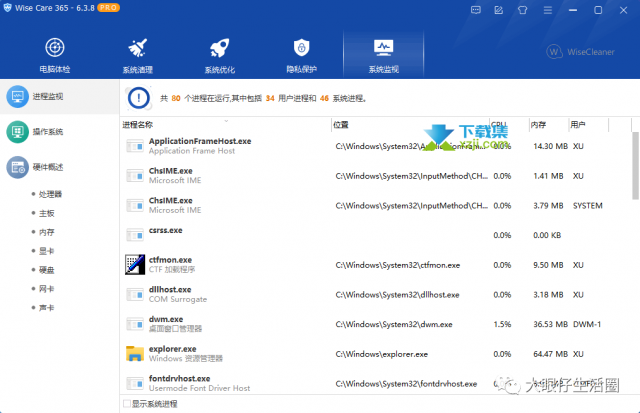Sort by 位置 location column header

341,125
